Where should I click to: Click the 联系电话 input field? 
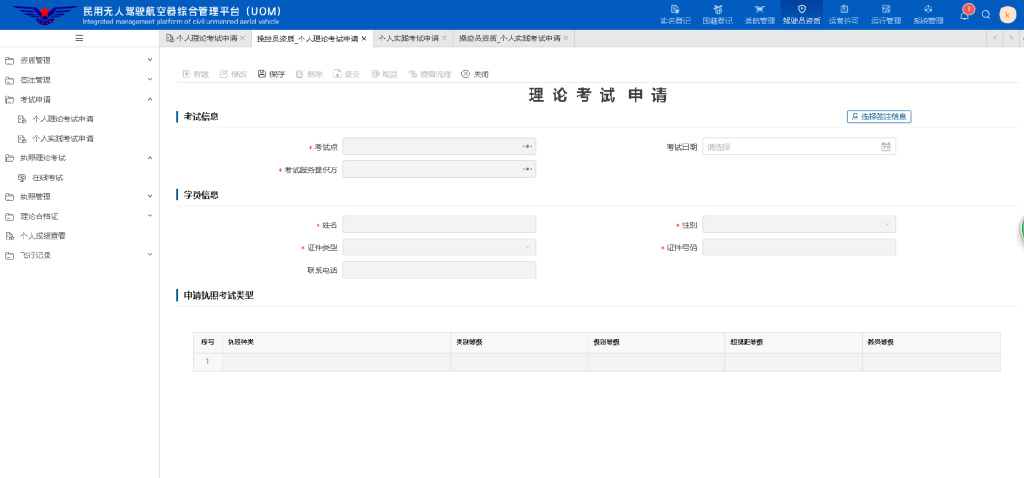(439, 270)
